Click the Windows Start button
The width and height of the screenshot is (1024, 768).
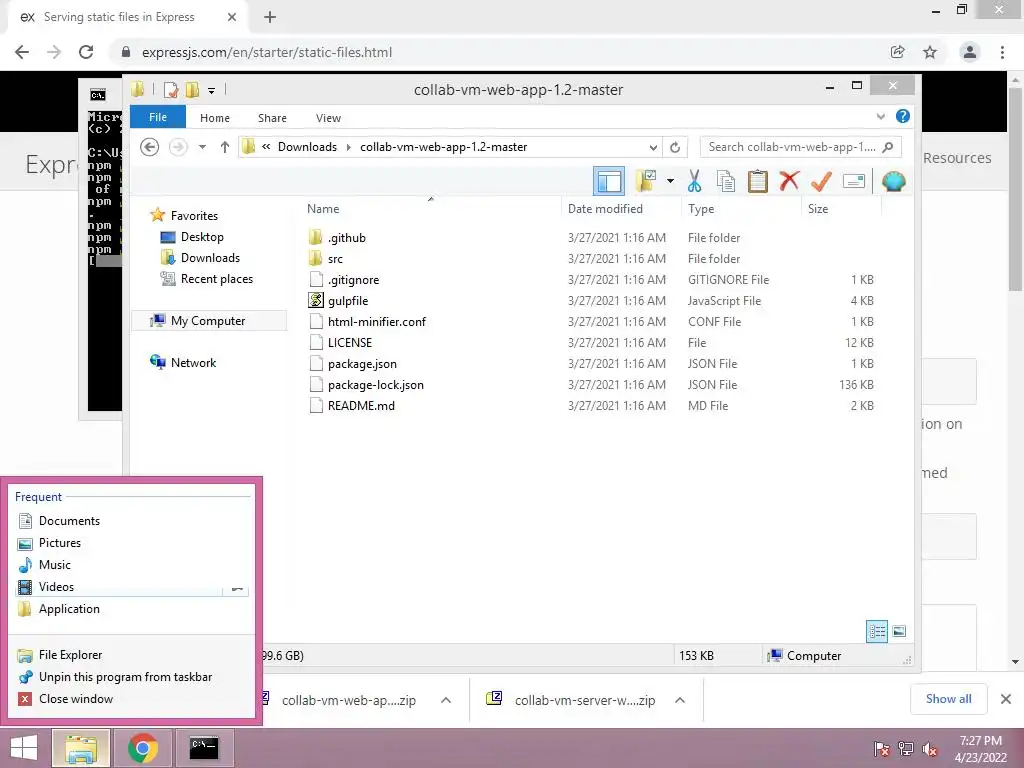pyautogui.click(x=24, y=748)
